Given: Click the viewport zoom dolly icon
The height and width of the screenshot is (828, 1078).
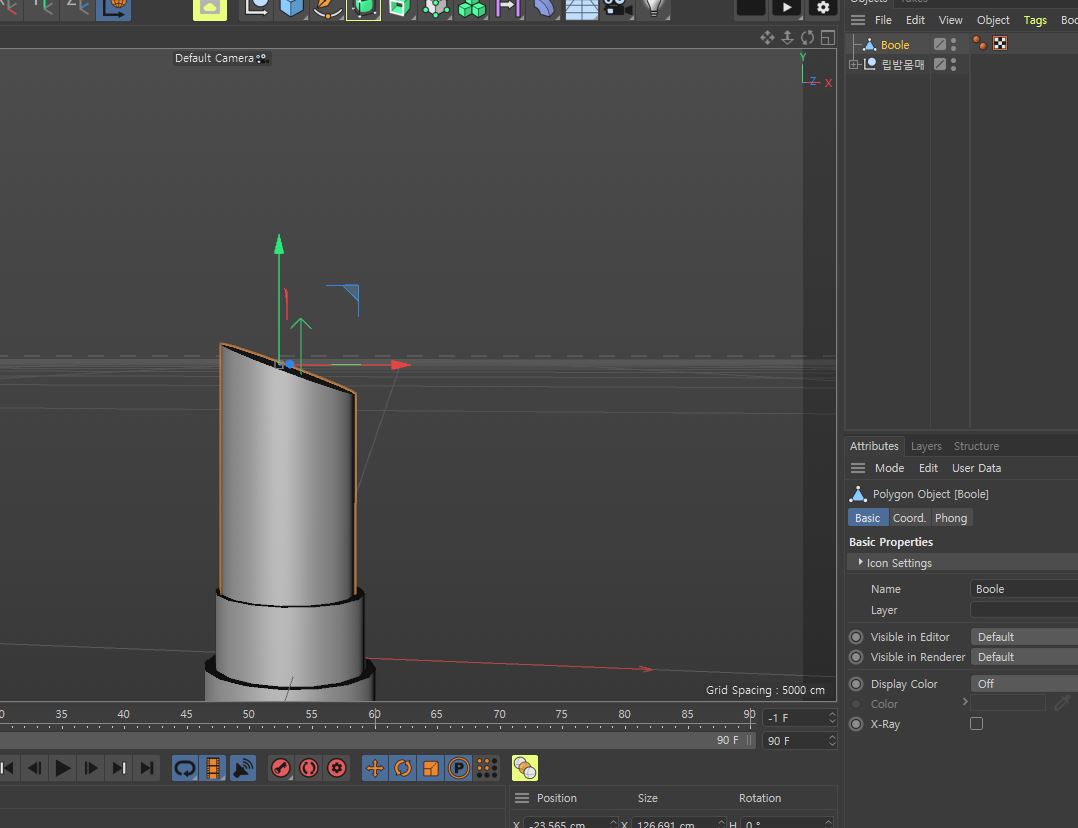Looking at the screenshot, I should [787, 38].
